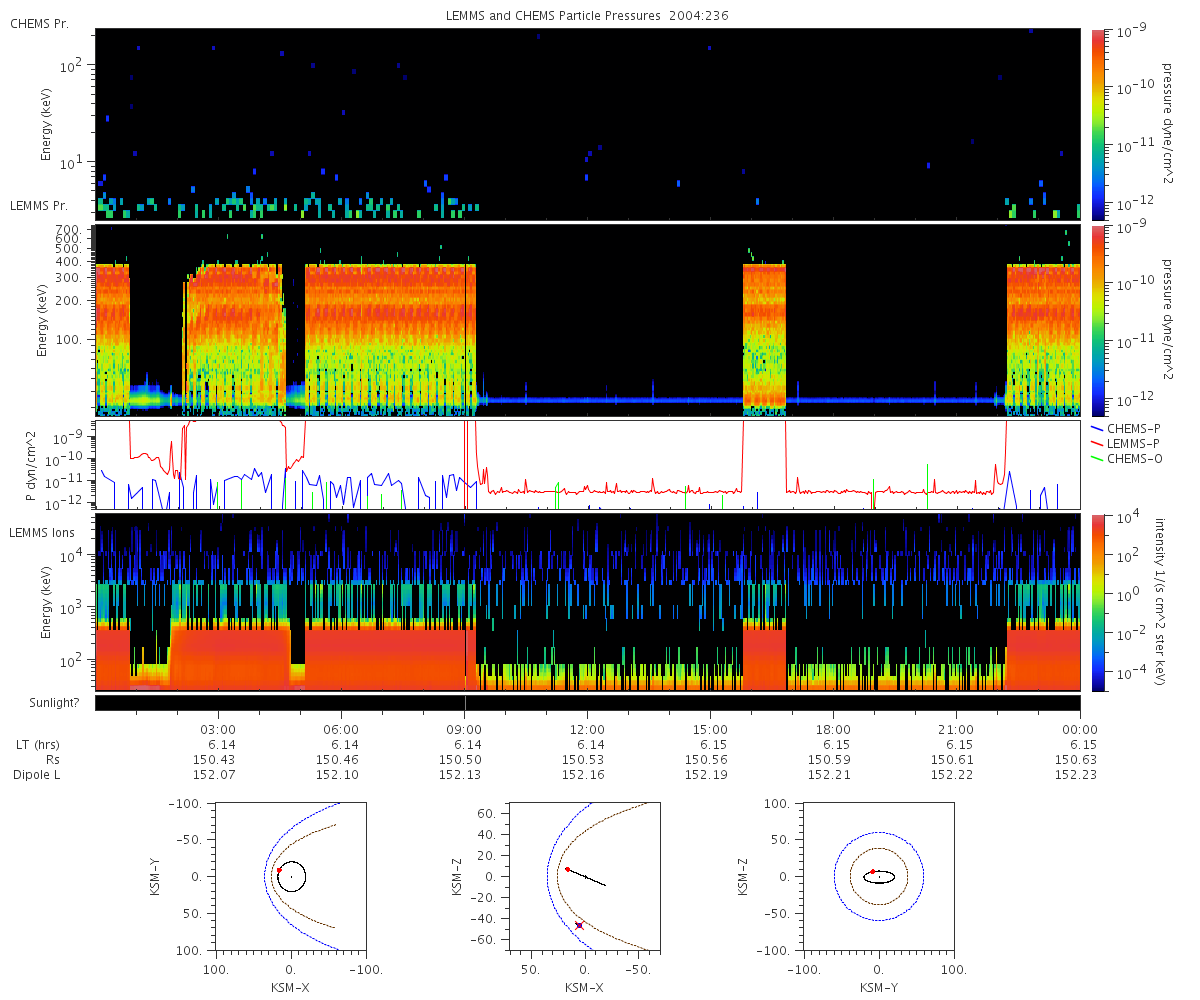This screenshot has height=1000, width=1200.
Task: Click the 15:00 time axis tick label
Action: [710, 729]
